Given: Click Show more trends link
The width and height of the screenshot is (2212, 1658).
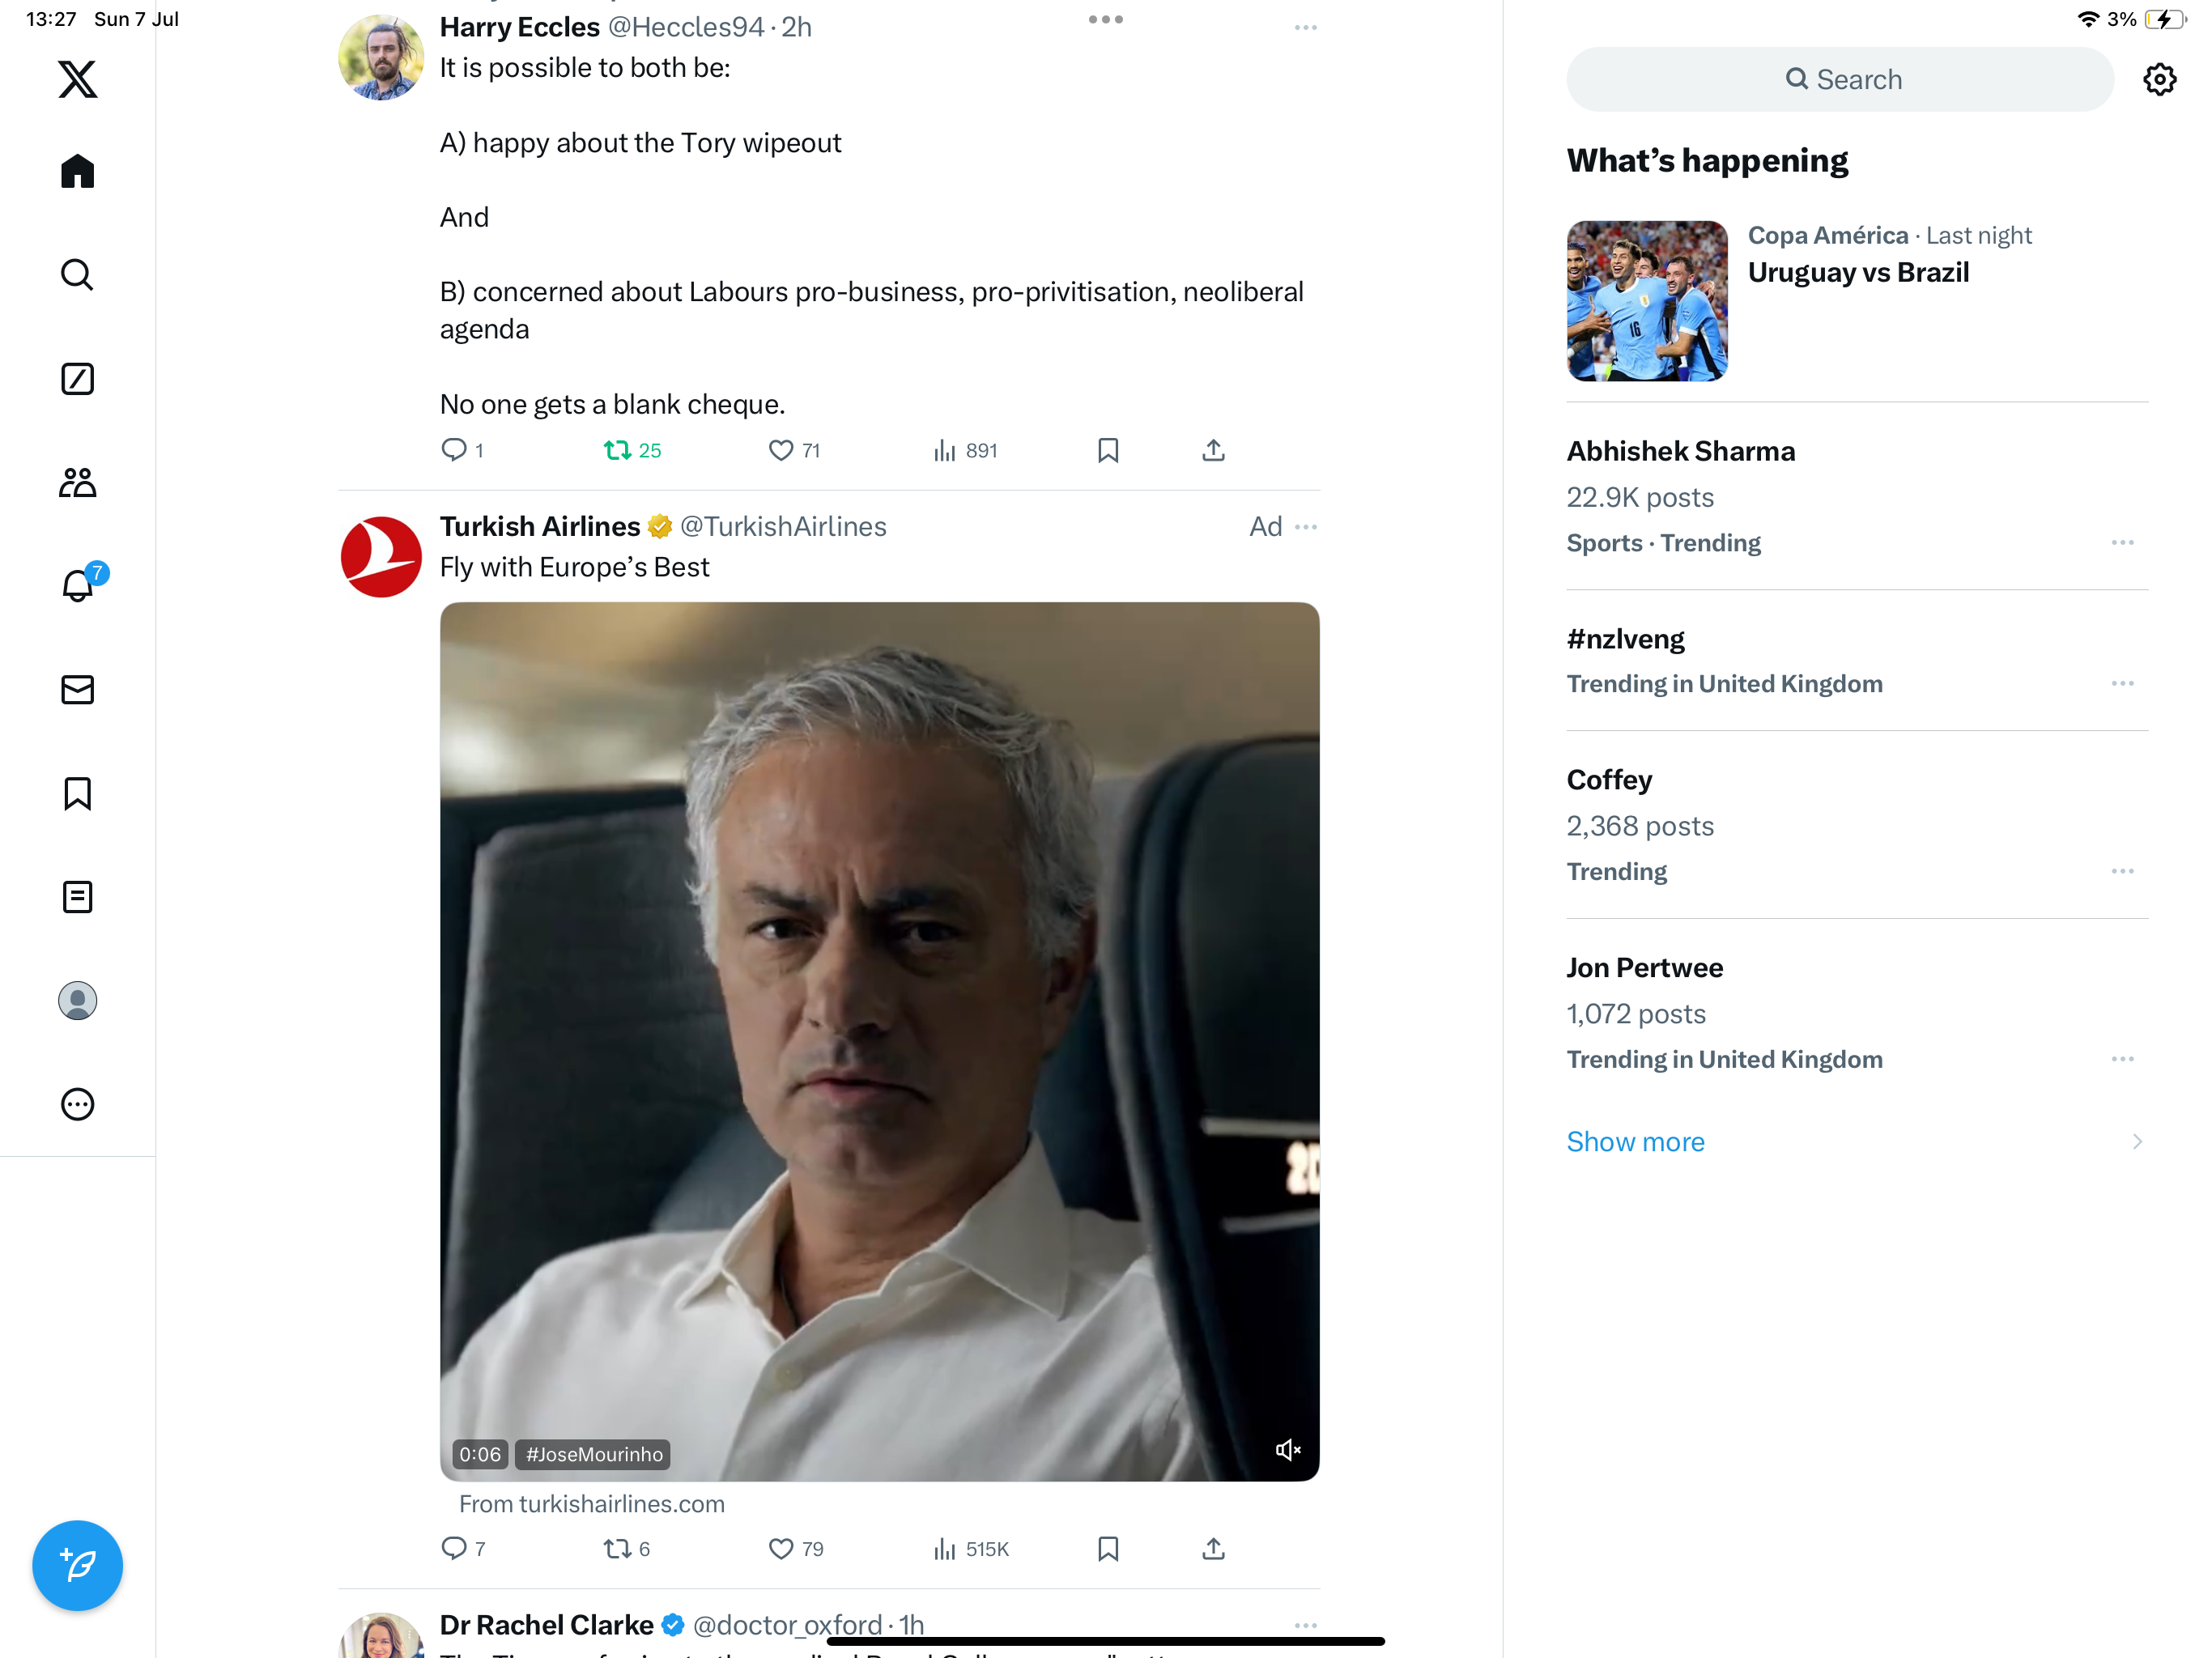Looking at the screenshot, I should pyautogui.click(x=1635, y=1142).
